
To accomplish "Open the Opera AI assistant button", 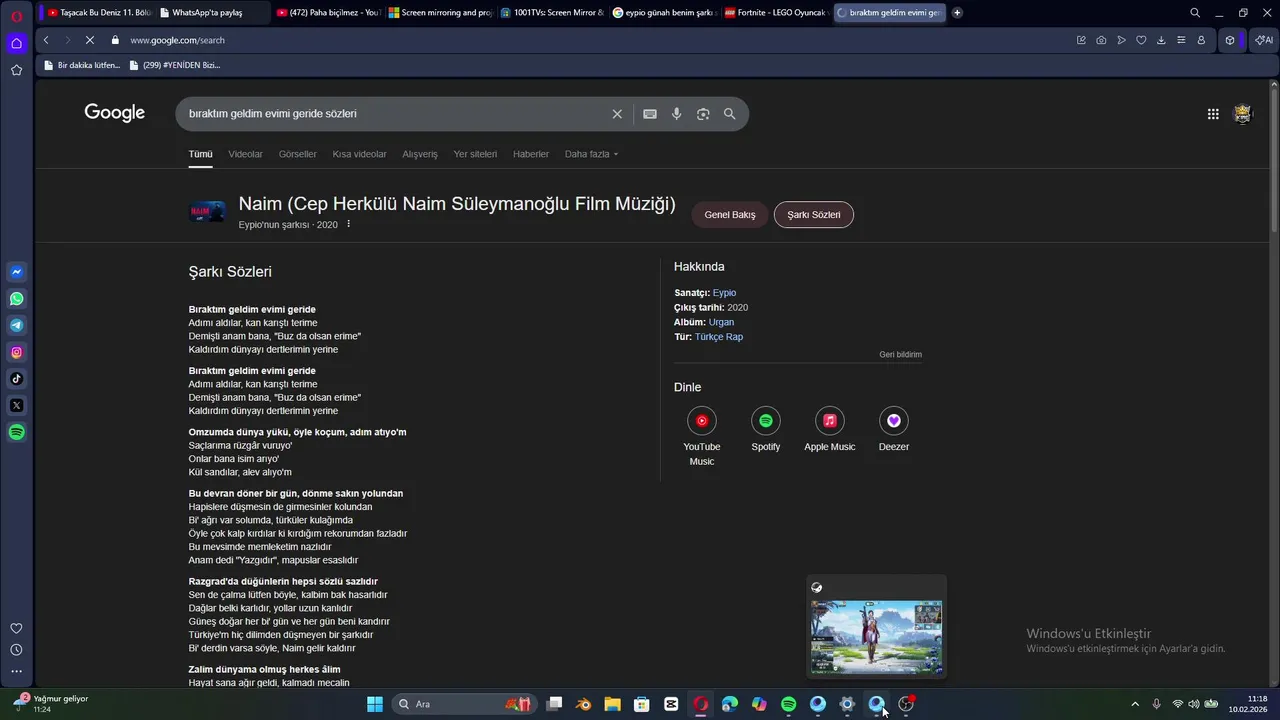I will (1263, 40).
